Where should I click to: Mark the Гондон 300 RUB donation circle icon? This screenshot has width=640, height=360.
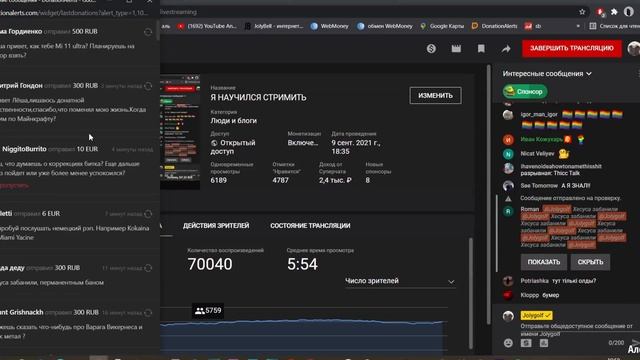[148, 86]
